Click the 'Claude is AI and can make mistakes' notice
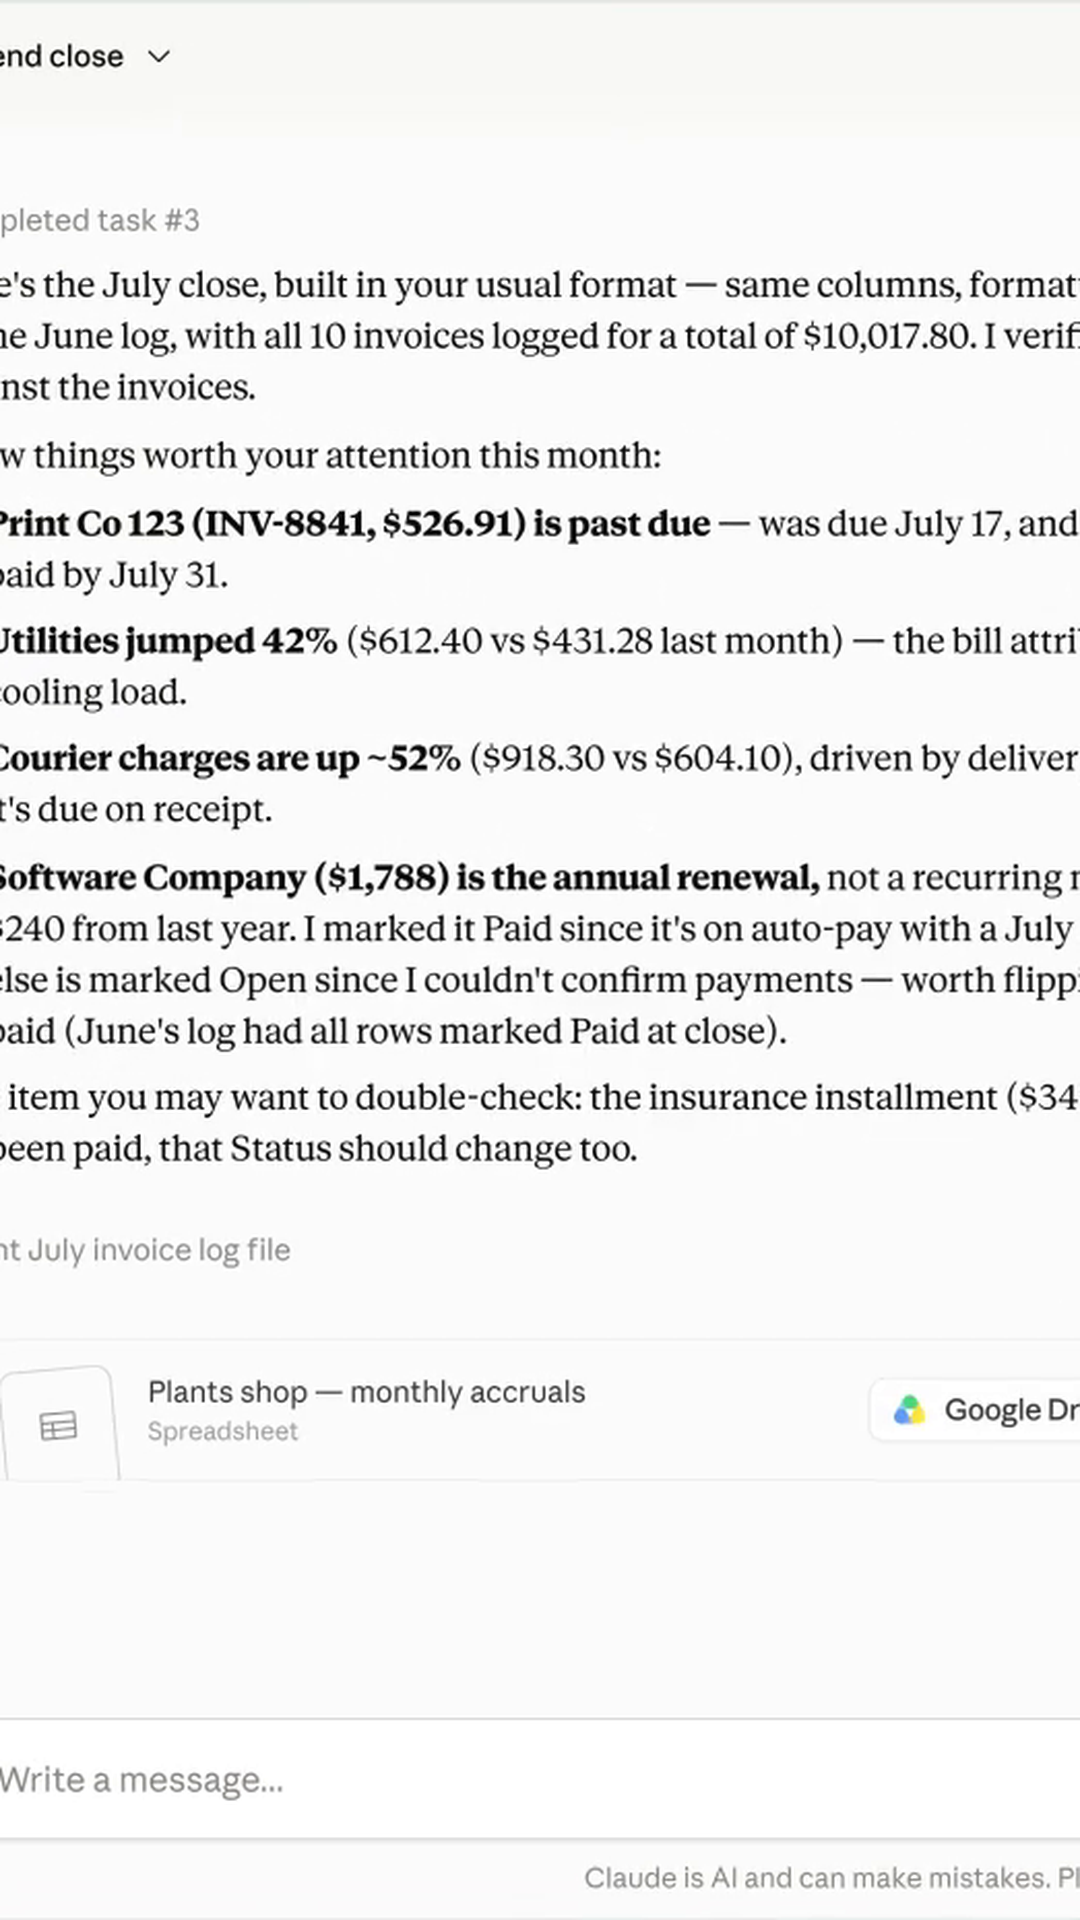 pos(832,1878)
